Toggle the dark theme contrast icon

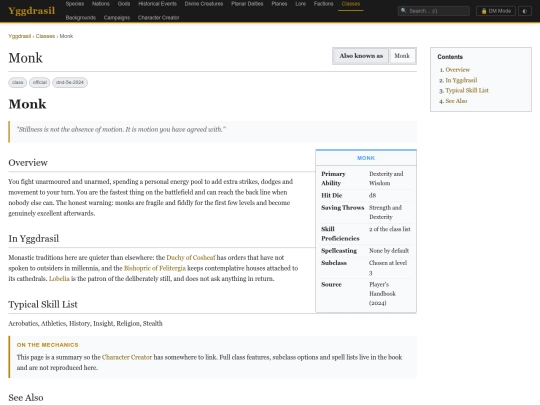tap(525, 11)
